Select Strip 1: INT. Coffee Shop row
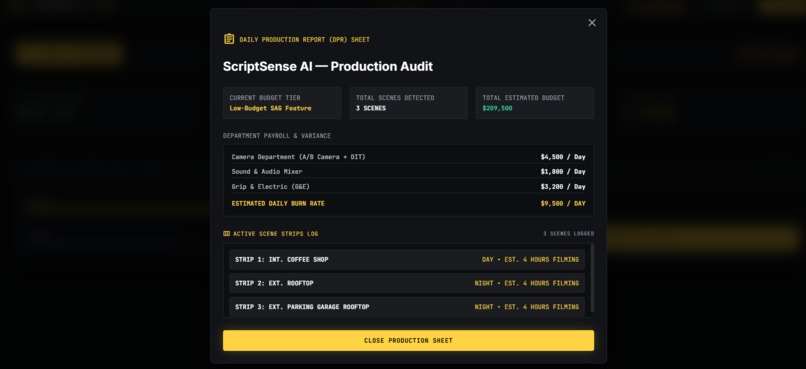This screenshot has height=369, width=806. coord(407,260)
